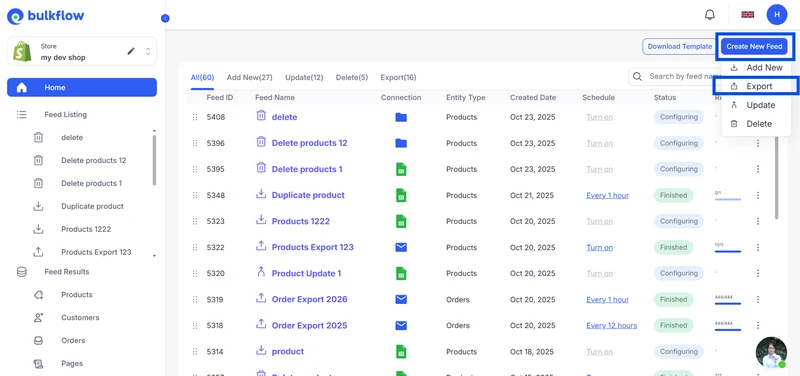
Task: Click Google Sheets icon for feed 5395
Action: [x=401, y=169]
